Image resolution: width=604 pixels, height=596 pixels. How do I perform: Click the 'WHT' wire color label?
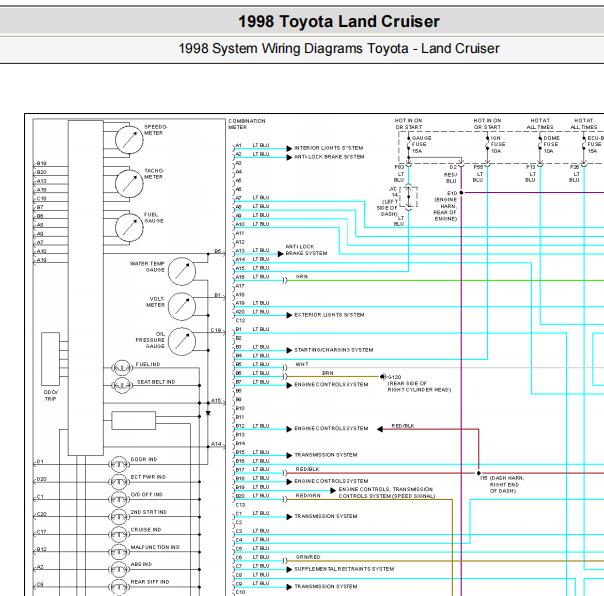click(302, 364)
